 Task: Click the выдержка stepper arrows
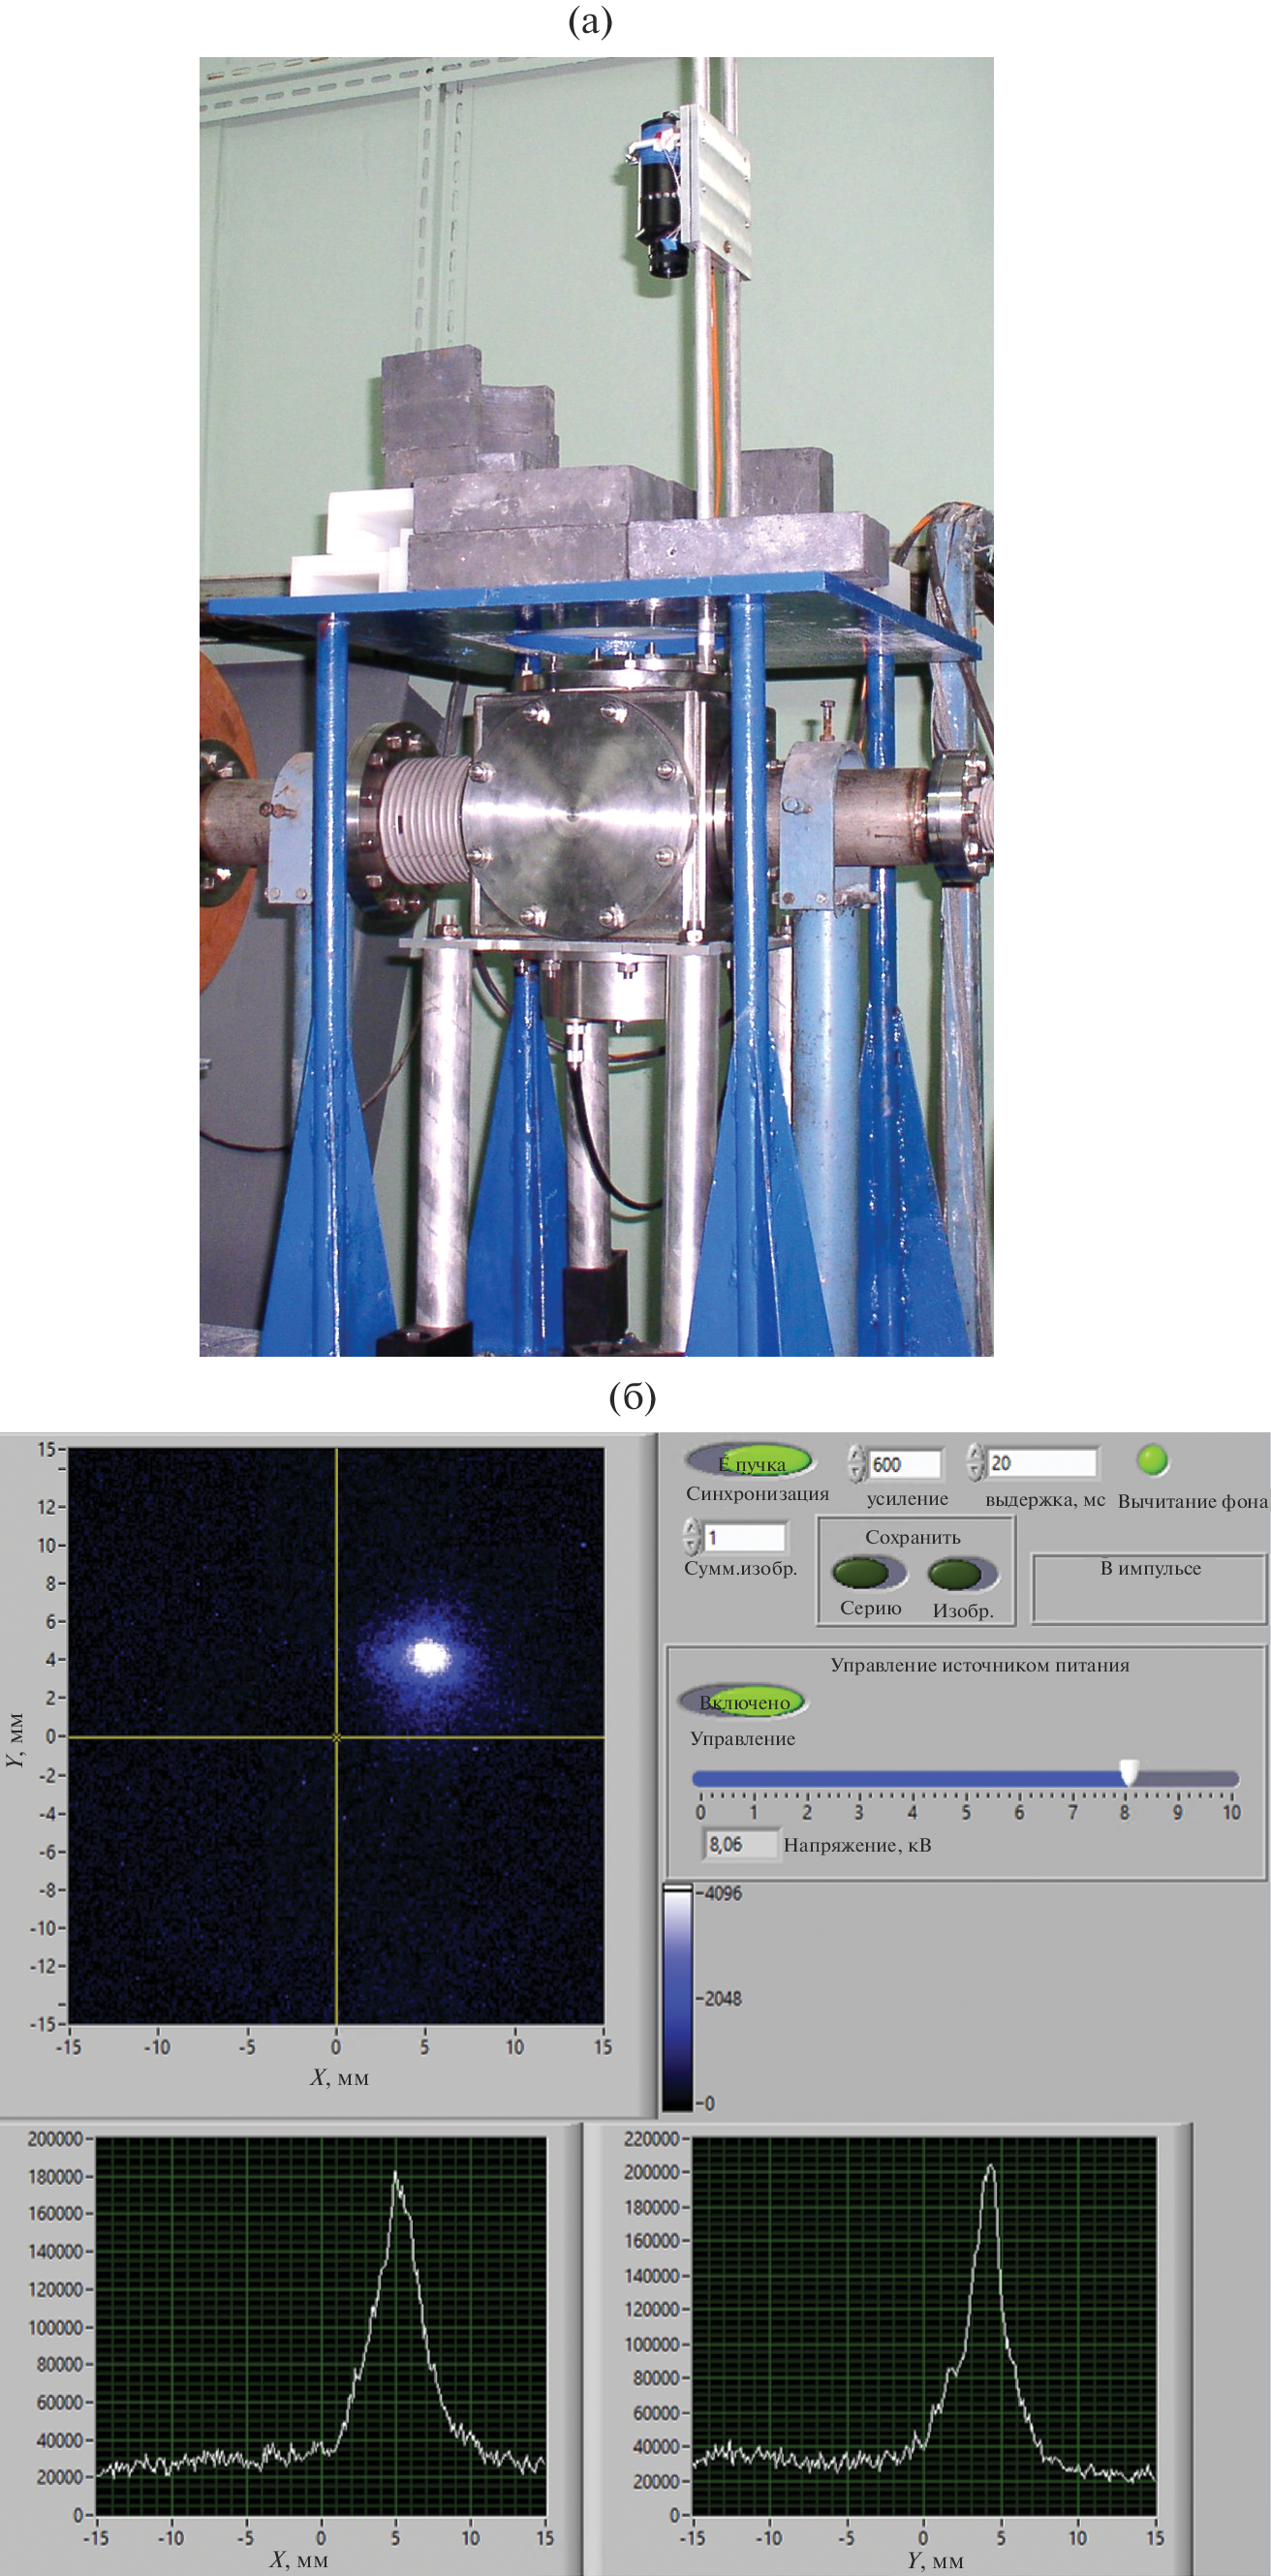coord(975,1462)
